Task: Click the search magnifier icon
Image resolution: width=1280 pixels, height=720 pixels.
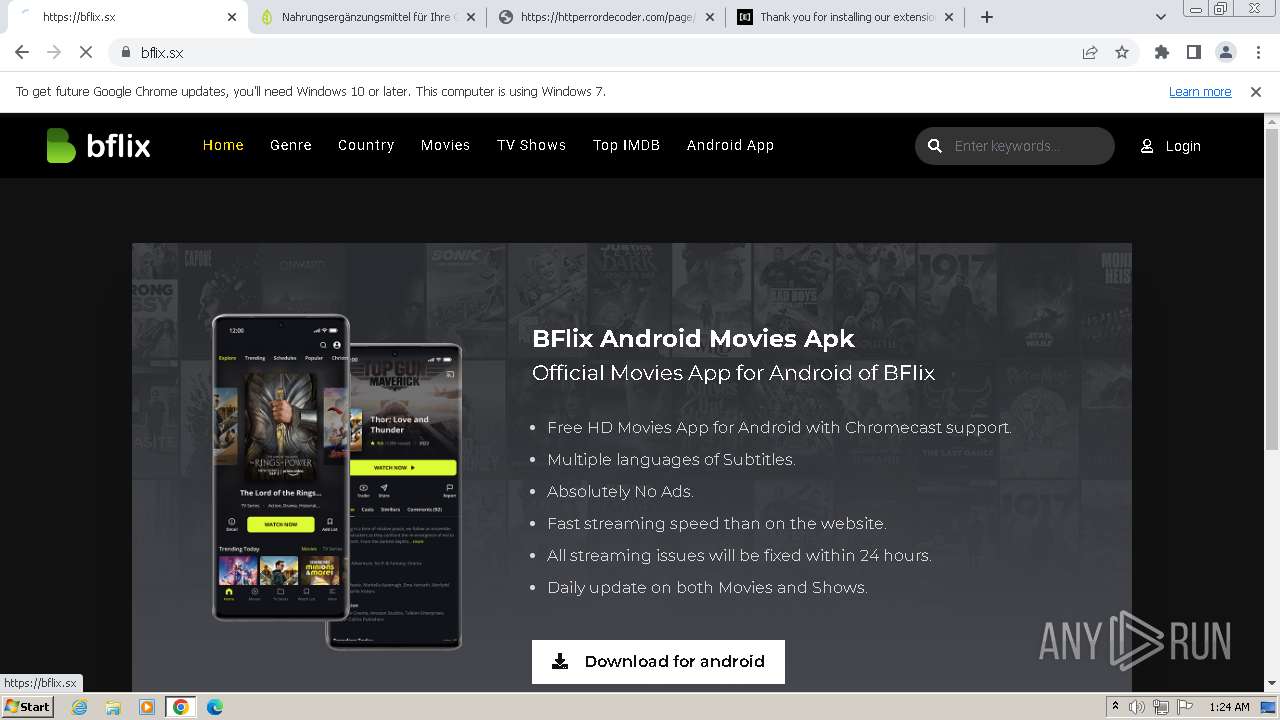Action: [x=935, y=146]
